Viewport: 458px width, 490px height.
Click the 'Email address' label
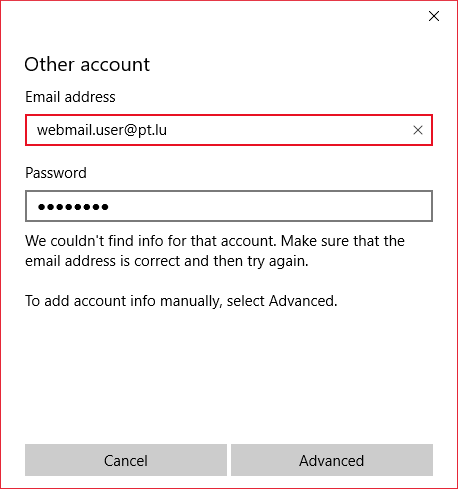[x=70, y=97]
